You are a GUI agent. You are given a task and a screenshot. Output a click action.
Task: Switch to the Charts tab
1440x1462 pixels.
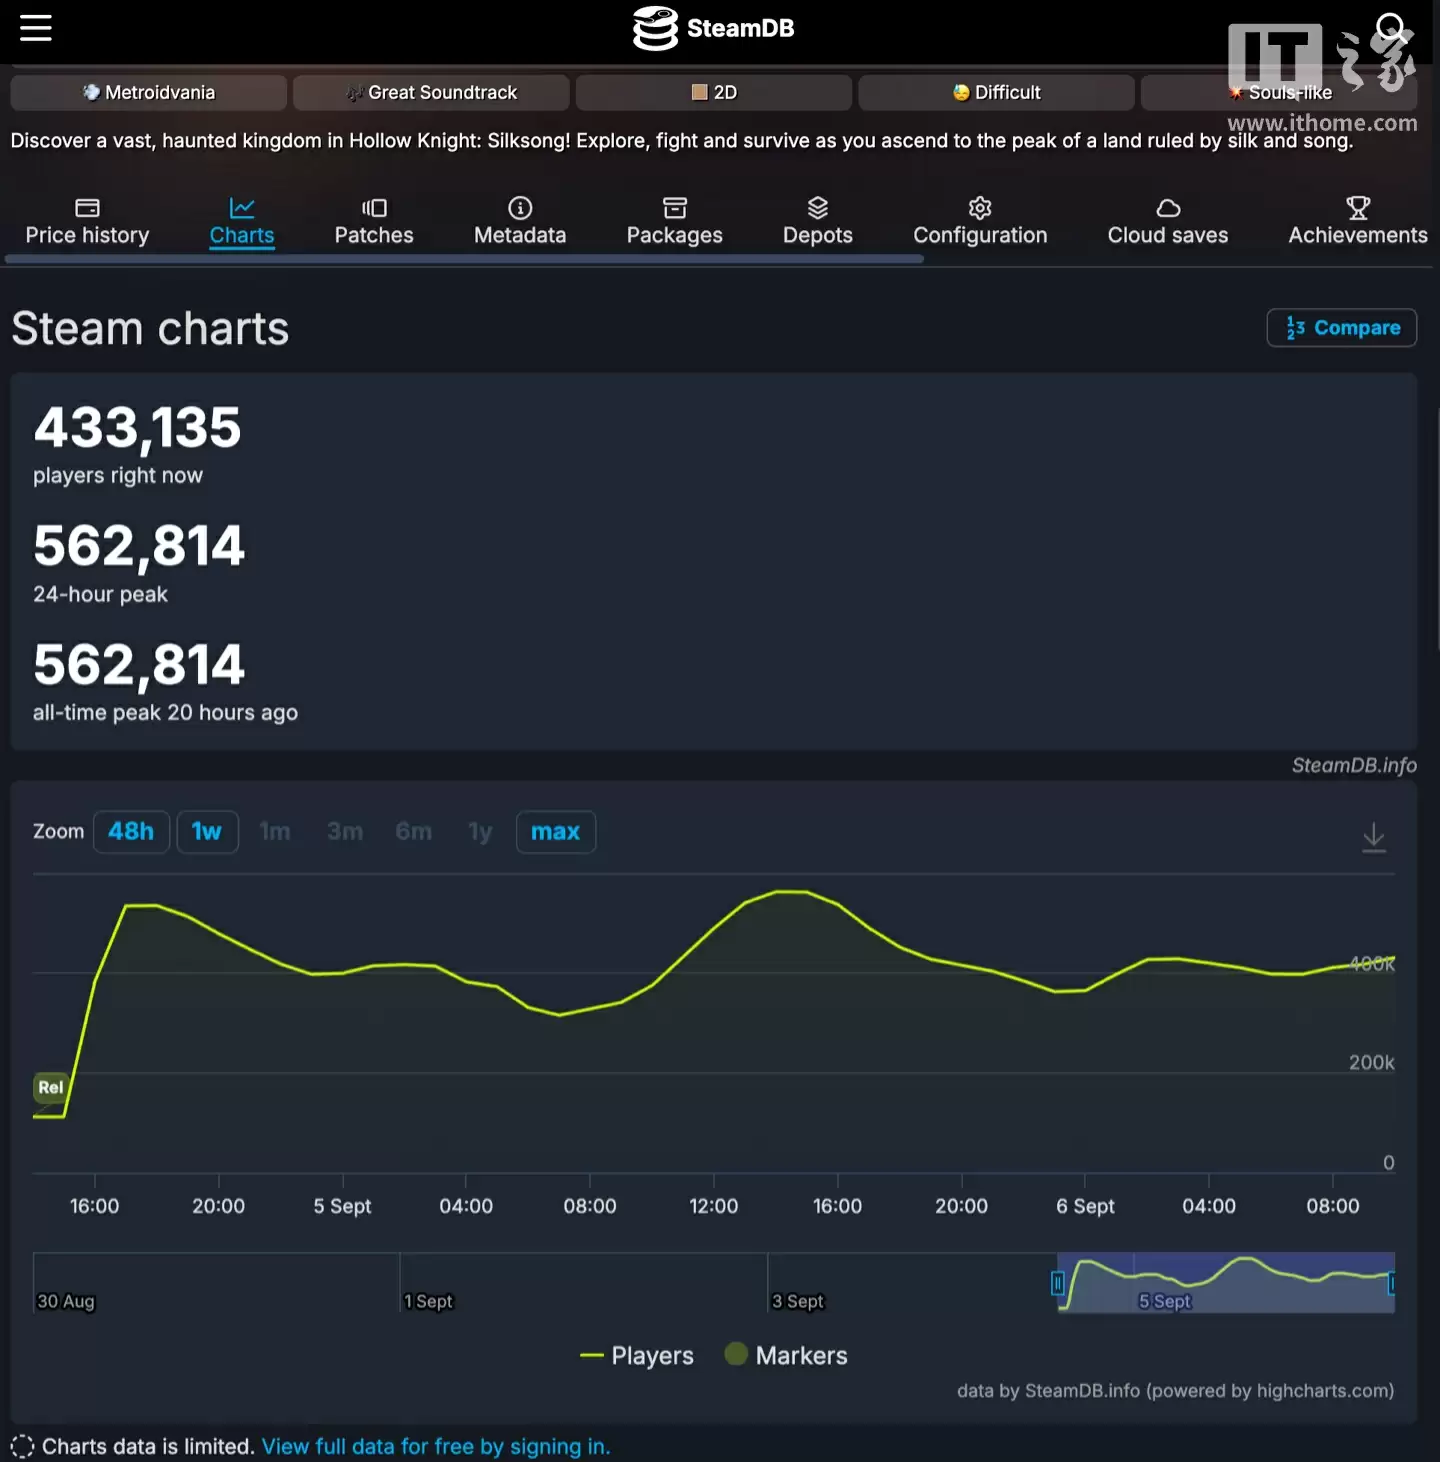[x=242, y=222]
